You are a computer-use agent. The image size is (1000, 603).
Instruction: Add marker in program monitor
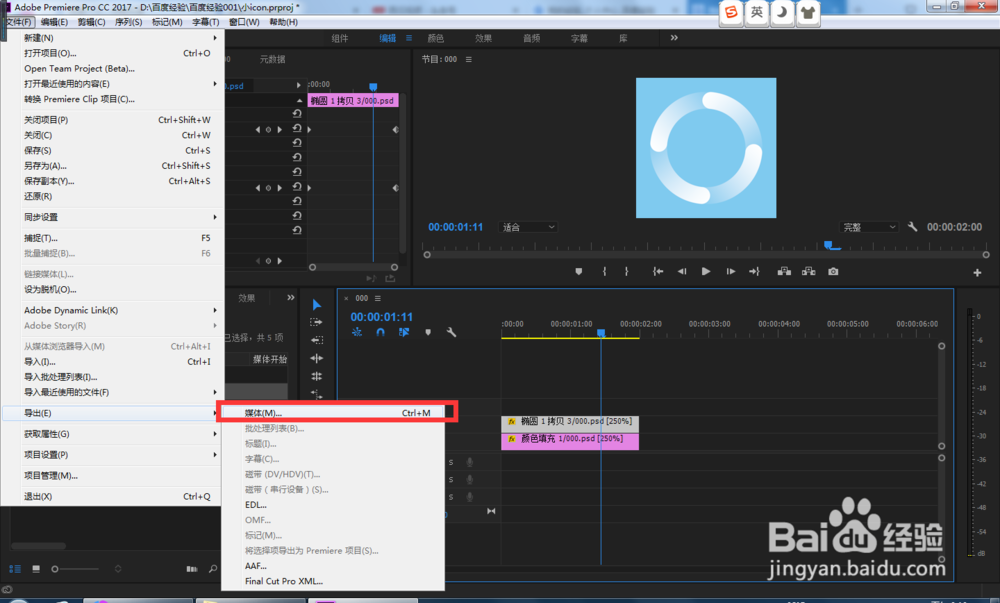tap(578, 272)
